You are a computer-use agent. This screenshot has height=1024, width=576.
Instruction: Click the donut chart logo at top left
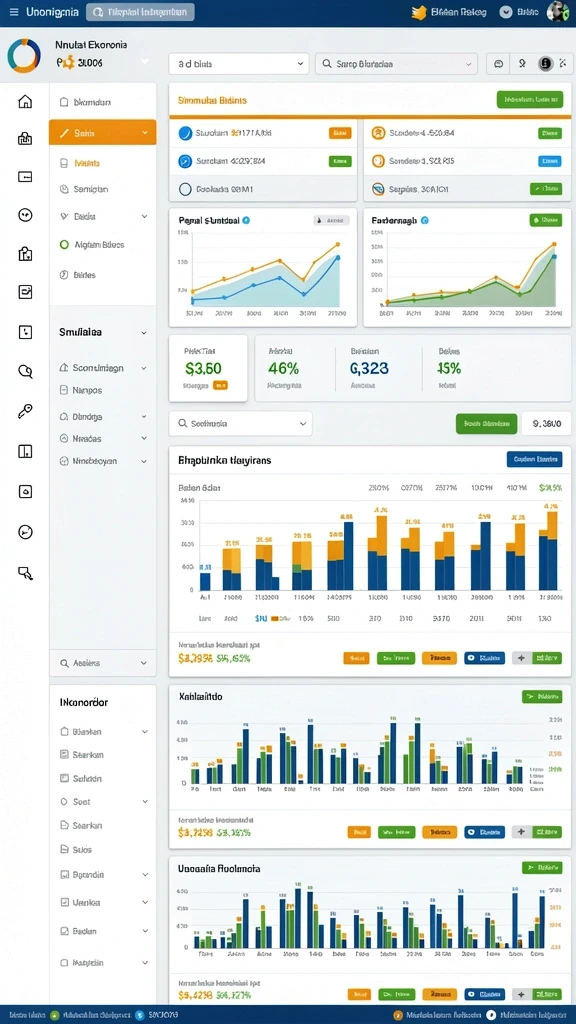(24, 55)
